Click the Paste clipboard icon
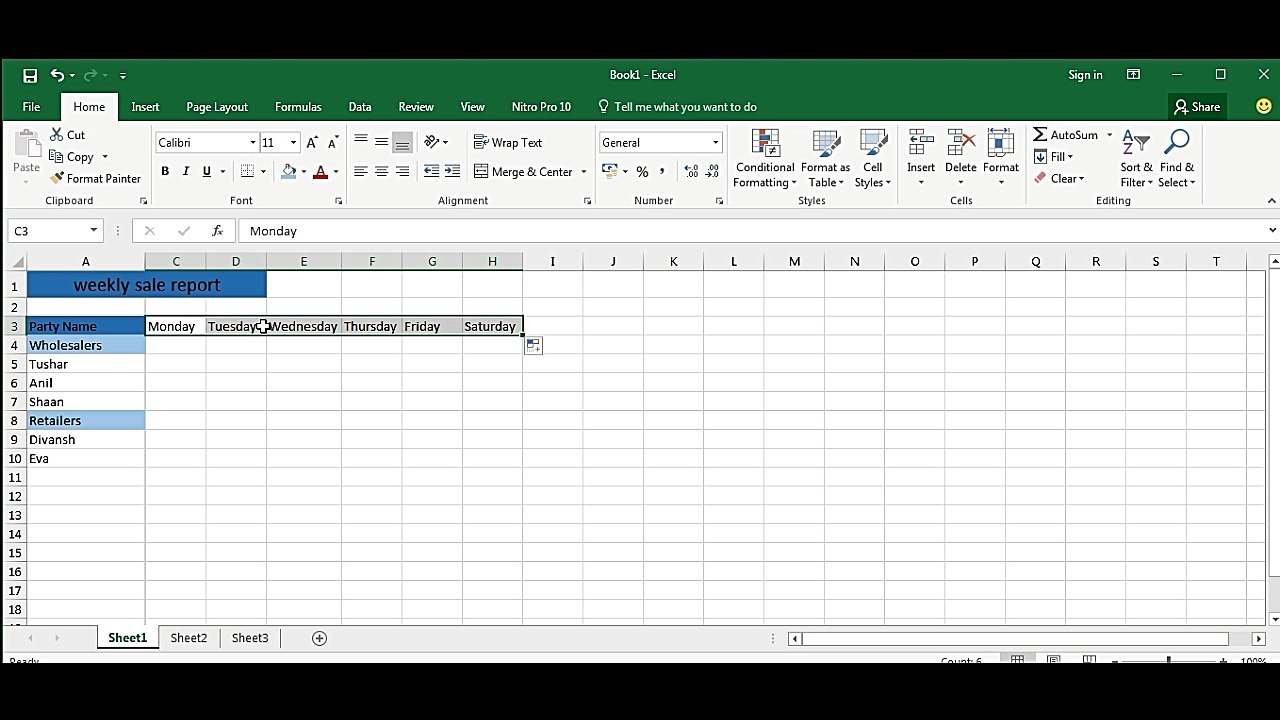Screen dimensions: 1280x720 [27, 144]
